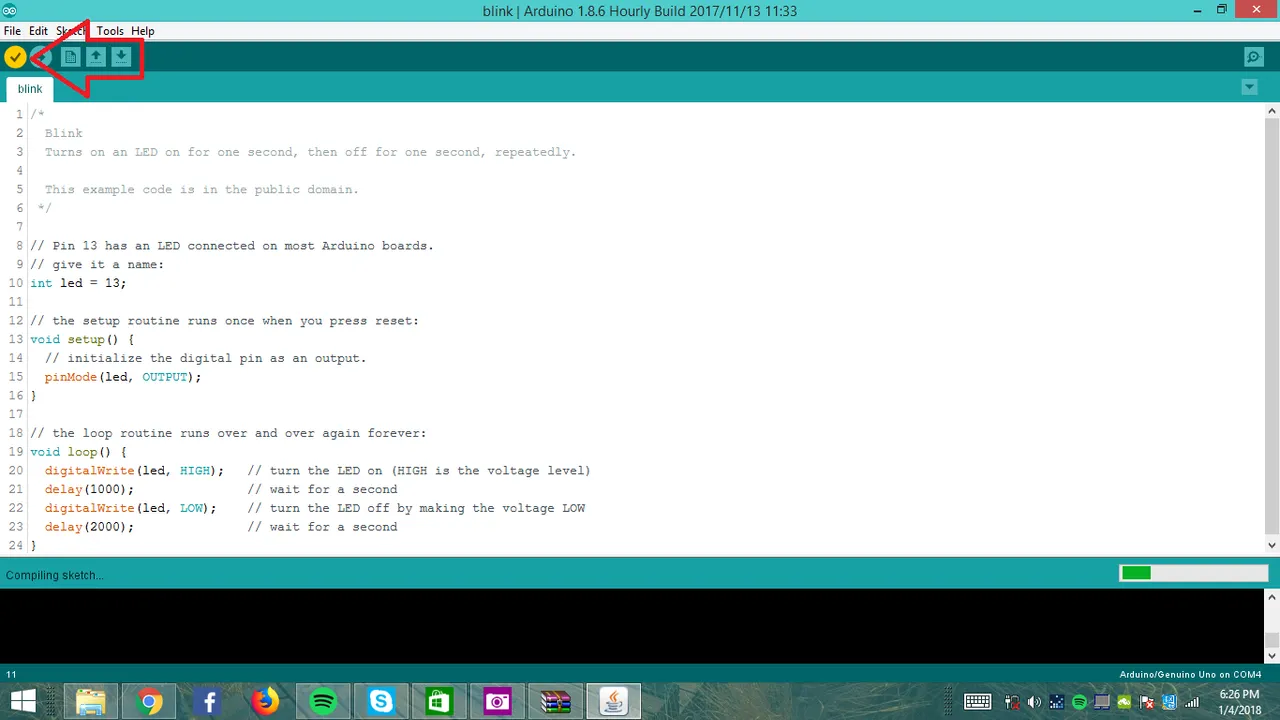Open the purple camera app on taskbar
The image size is (1280, 720).
tap(498, 702)
